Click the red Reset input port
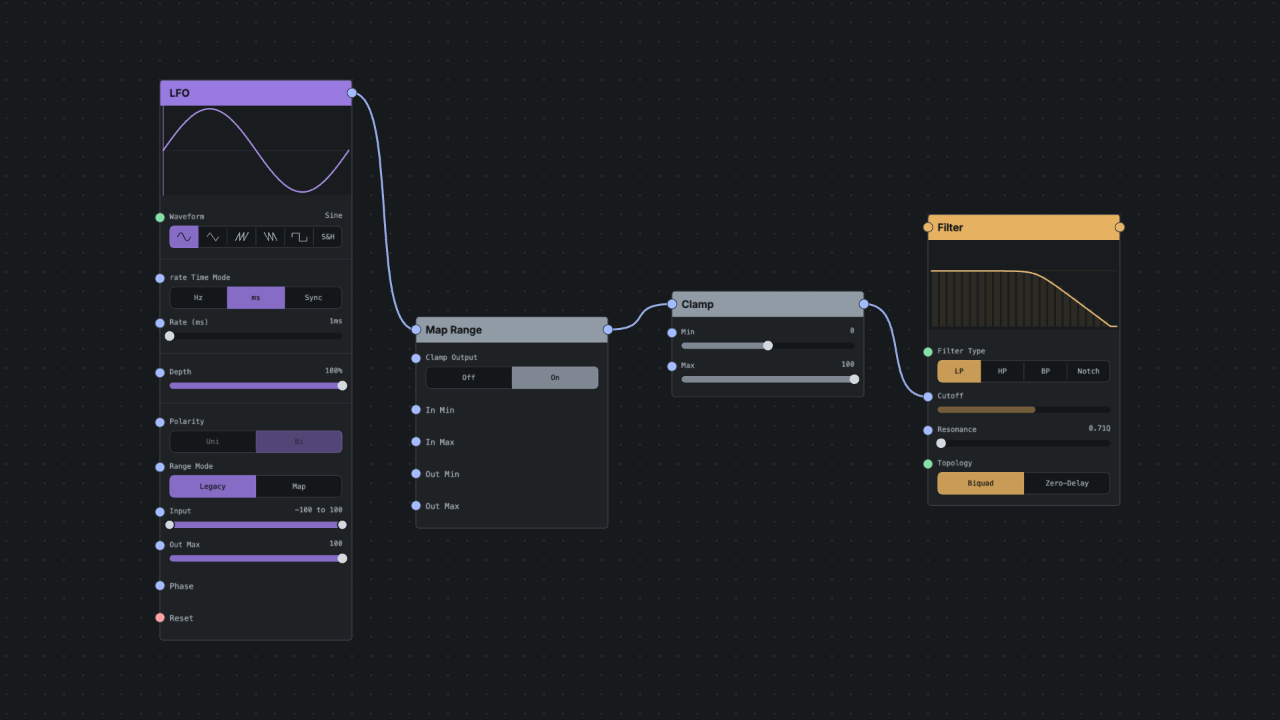 [160, 618]
